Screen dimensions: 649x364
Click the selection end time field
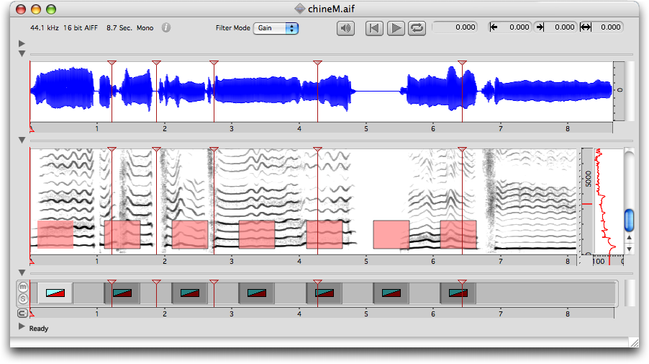[x=561, y=27]
